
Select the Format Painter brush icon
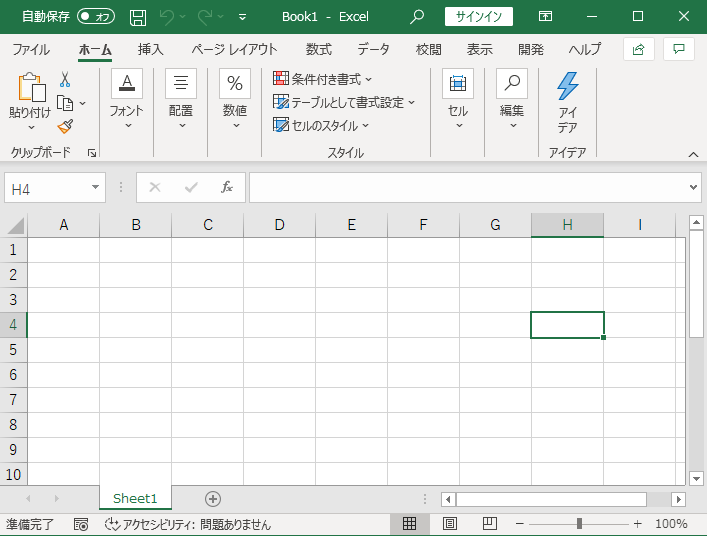click(65, 126)
